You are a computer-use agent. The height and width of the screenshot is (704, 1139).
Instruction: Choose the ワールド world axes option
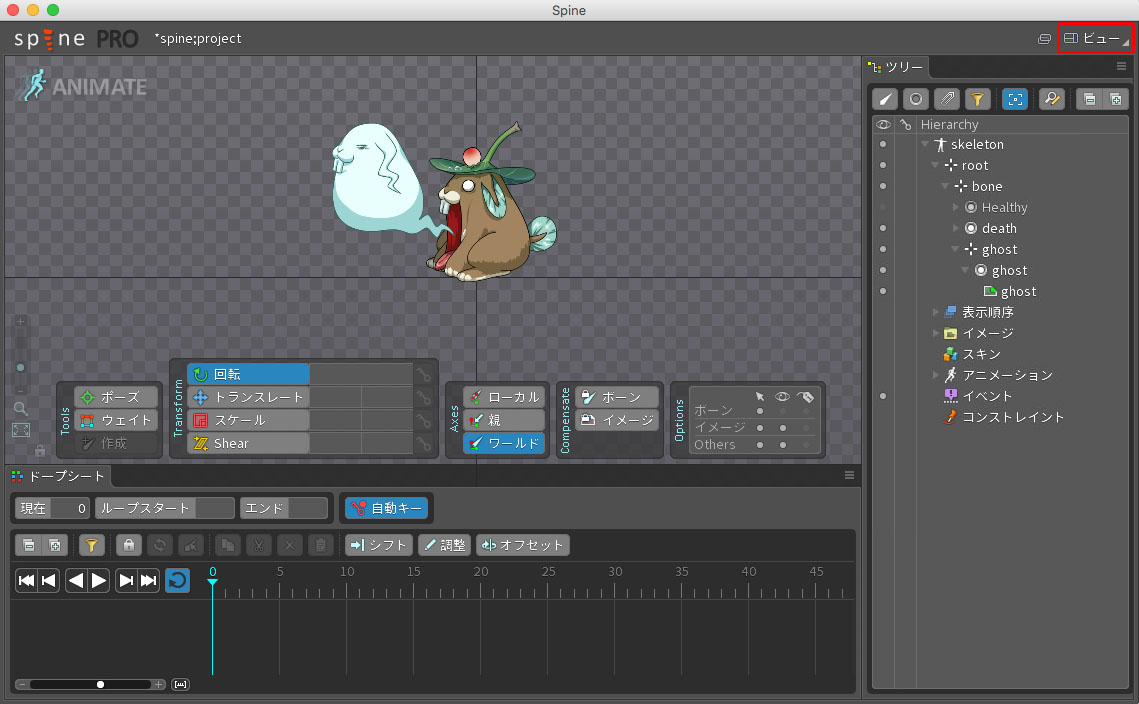(x=504, y=443)
